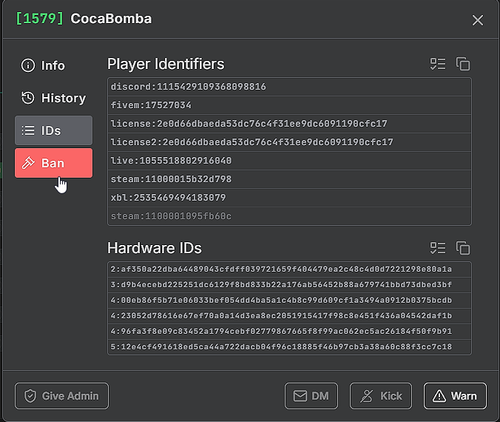The width and height of the screenshot is (500, 422).
Task: Select the IDs tab
Action: pyautogui.click(x=53, y=130)
